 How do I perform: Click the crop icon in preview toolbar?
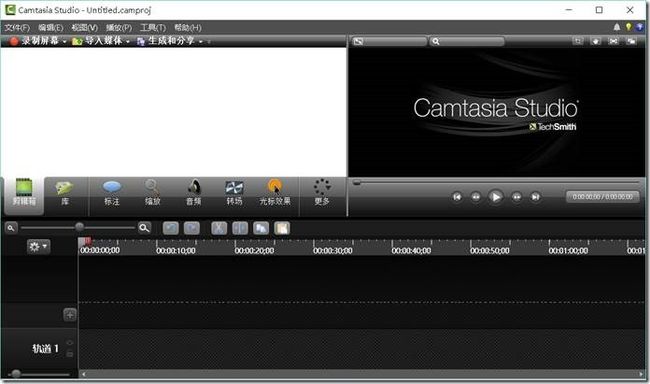click(578, 41)
